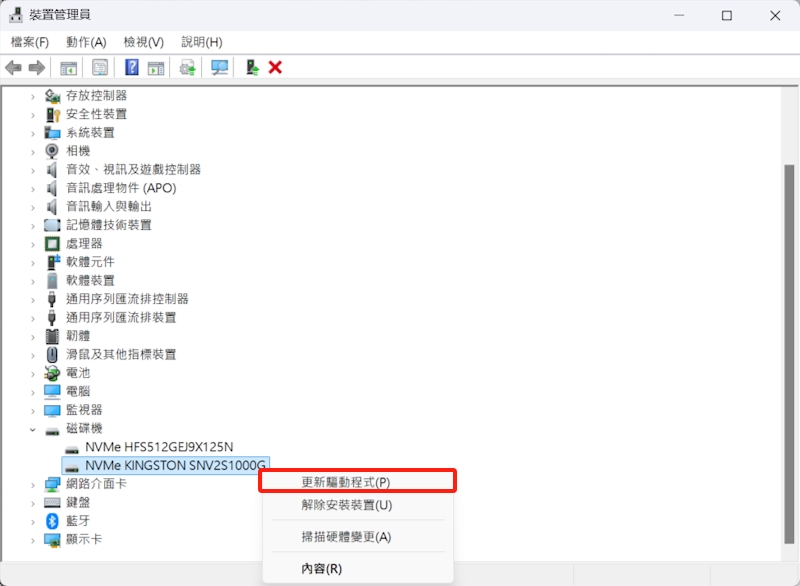Viewport: 800px width, 586px height.
Task: Open the 檔案(F) menu
Action: [x=30, y=42]
